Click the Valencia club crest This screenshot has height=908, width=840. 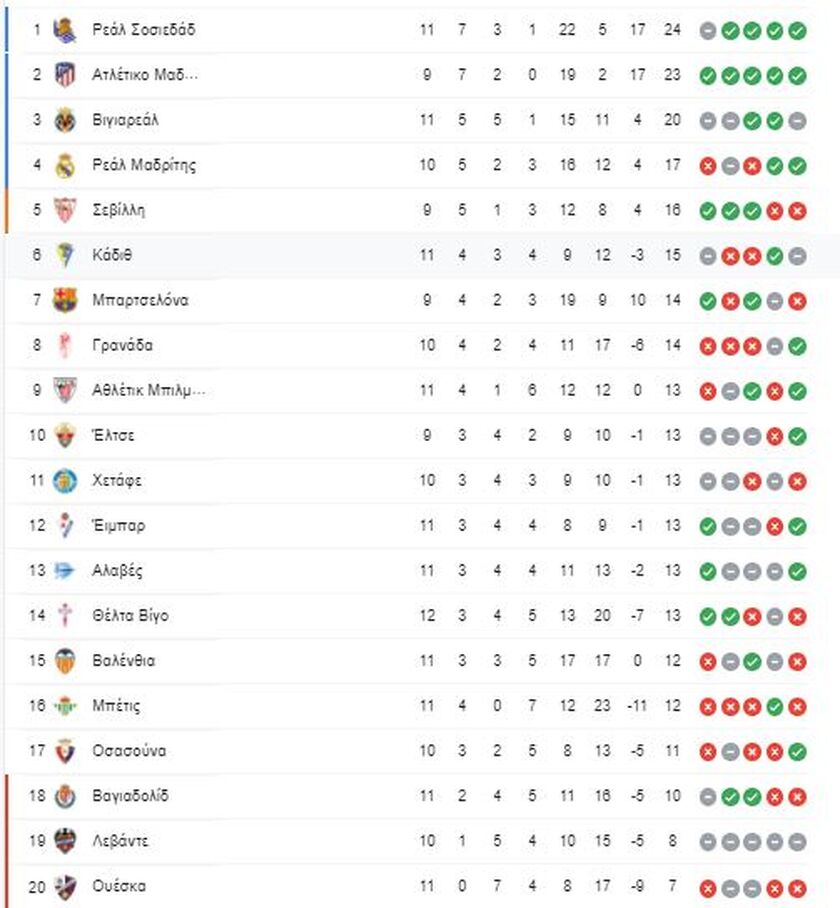click(65, 661)
